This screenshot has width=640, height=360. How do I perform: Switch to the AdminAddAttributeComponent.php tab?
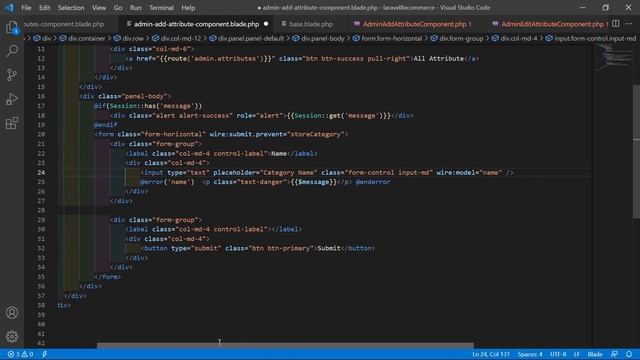tap(416, 24)
